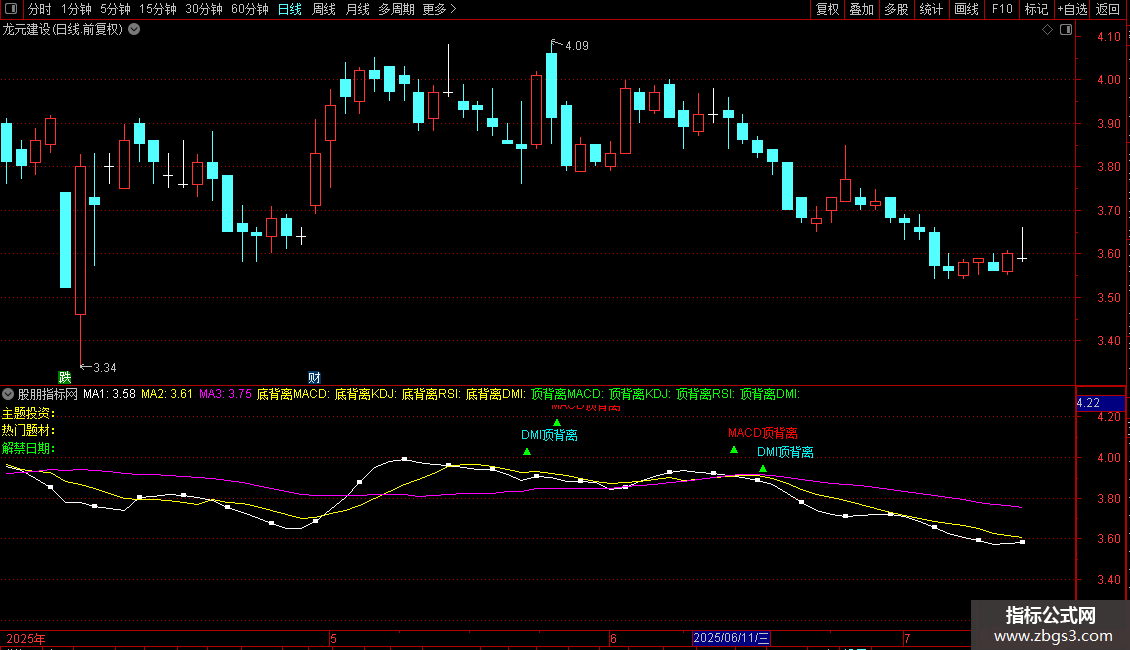1130x650 pixels.
Task: Select the 15分钟 period
Action: (158, 9)
